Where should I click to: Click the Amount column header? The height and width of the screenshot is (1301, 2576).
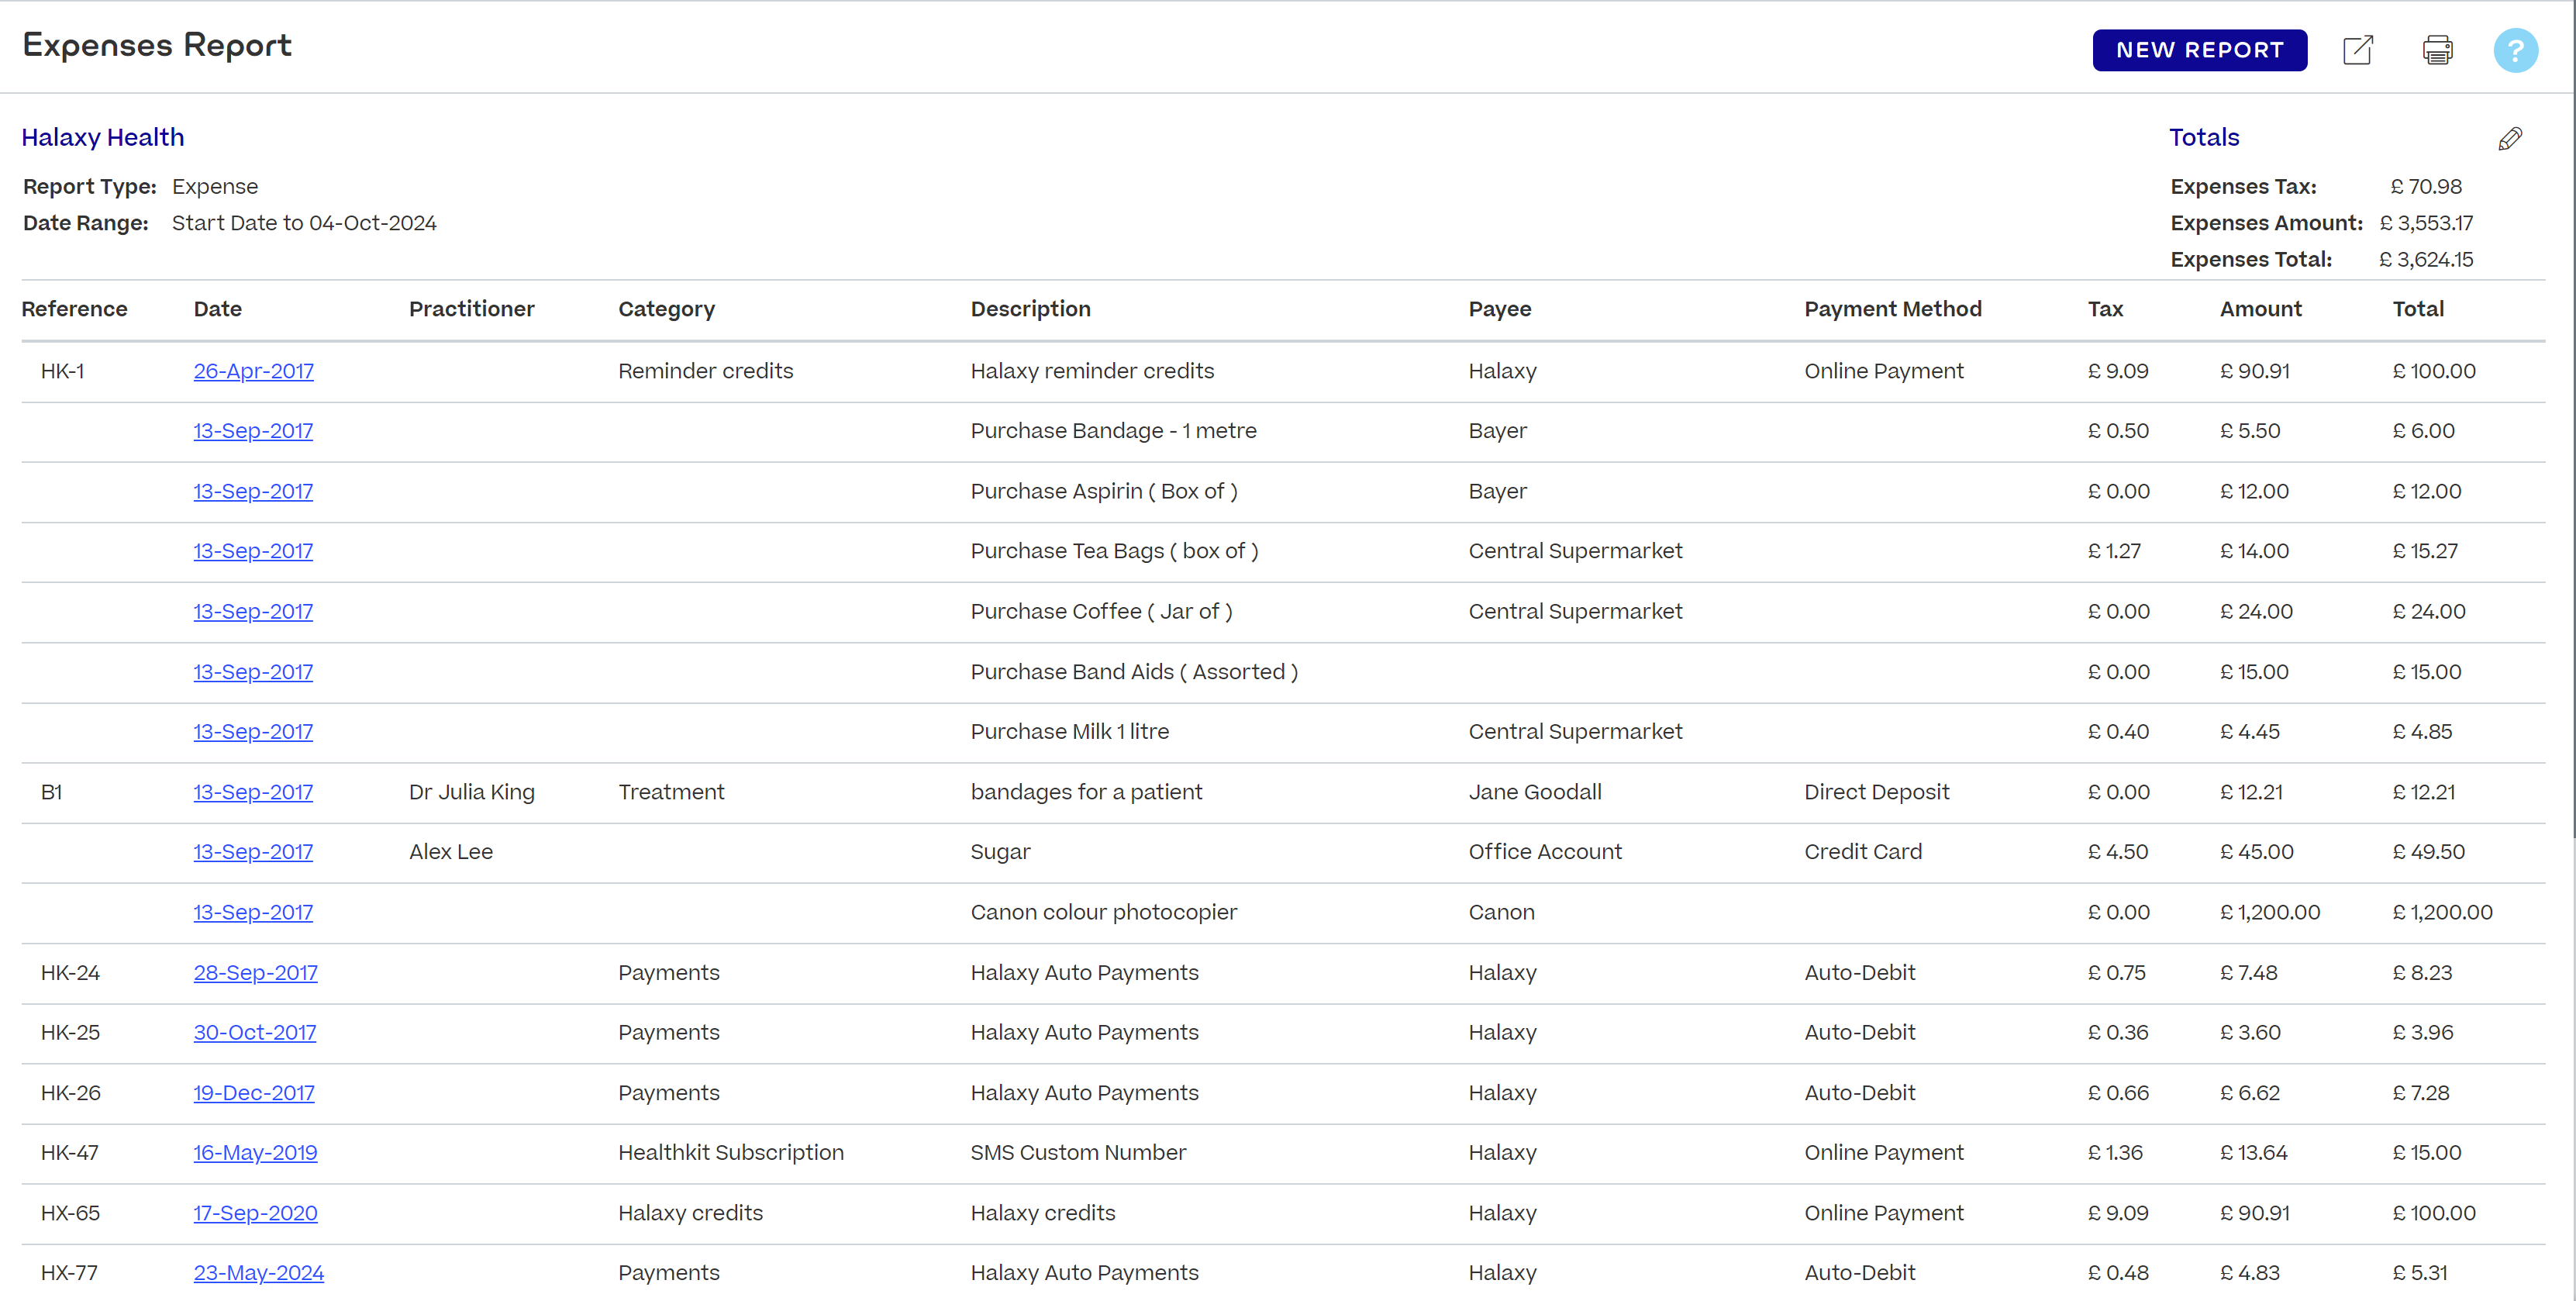(2260, 309)
